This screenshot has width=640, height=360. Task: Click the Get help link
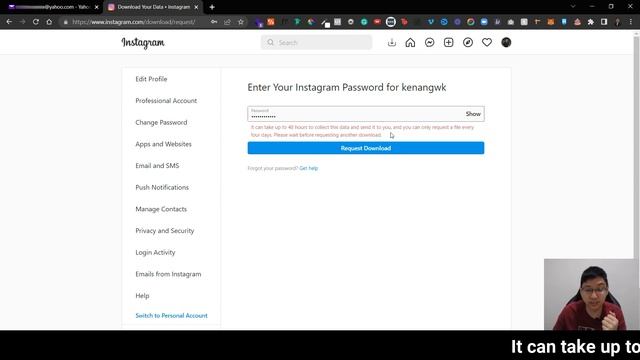309,168
